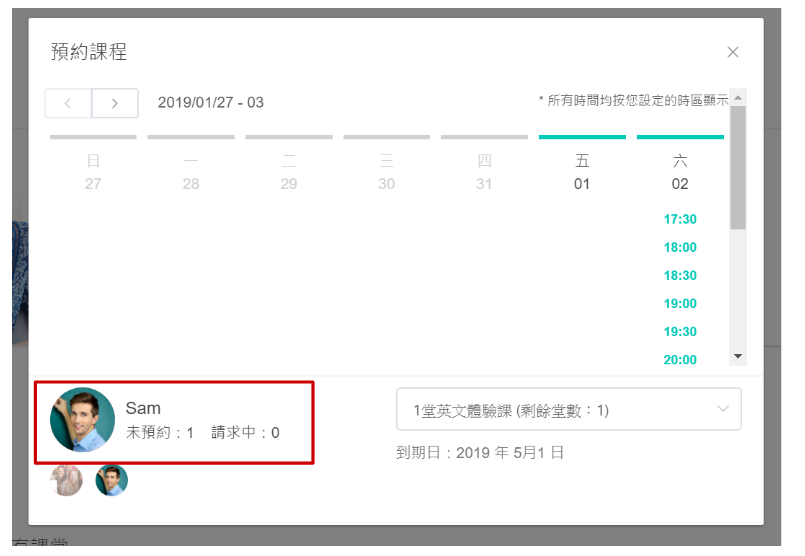Expand course list using the chevron arrow

coord(723,409)
